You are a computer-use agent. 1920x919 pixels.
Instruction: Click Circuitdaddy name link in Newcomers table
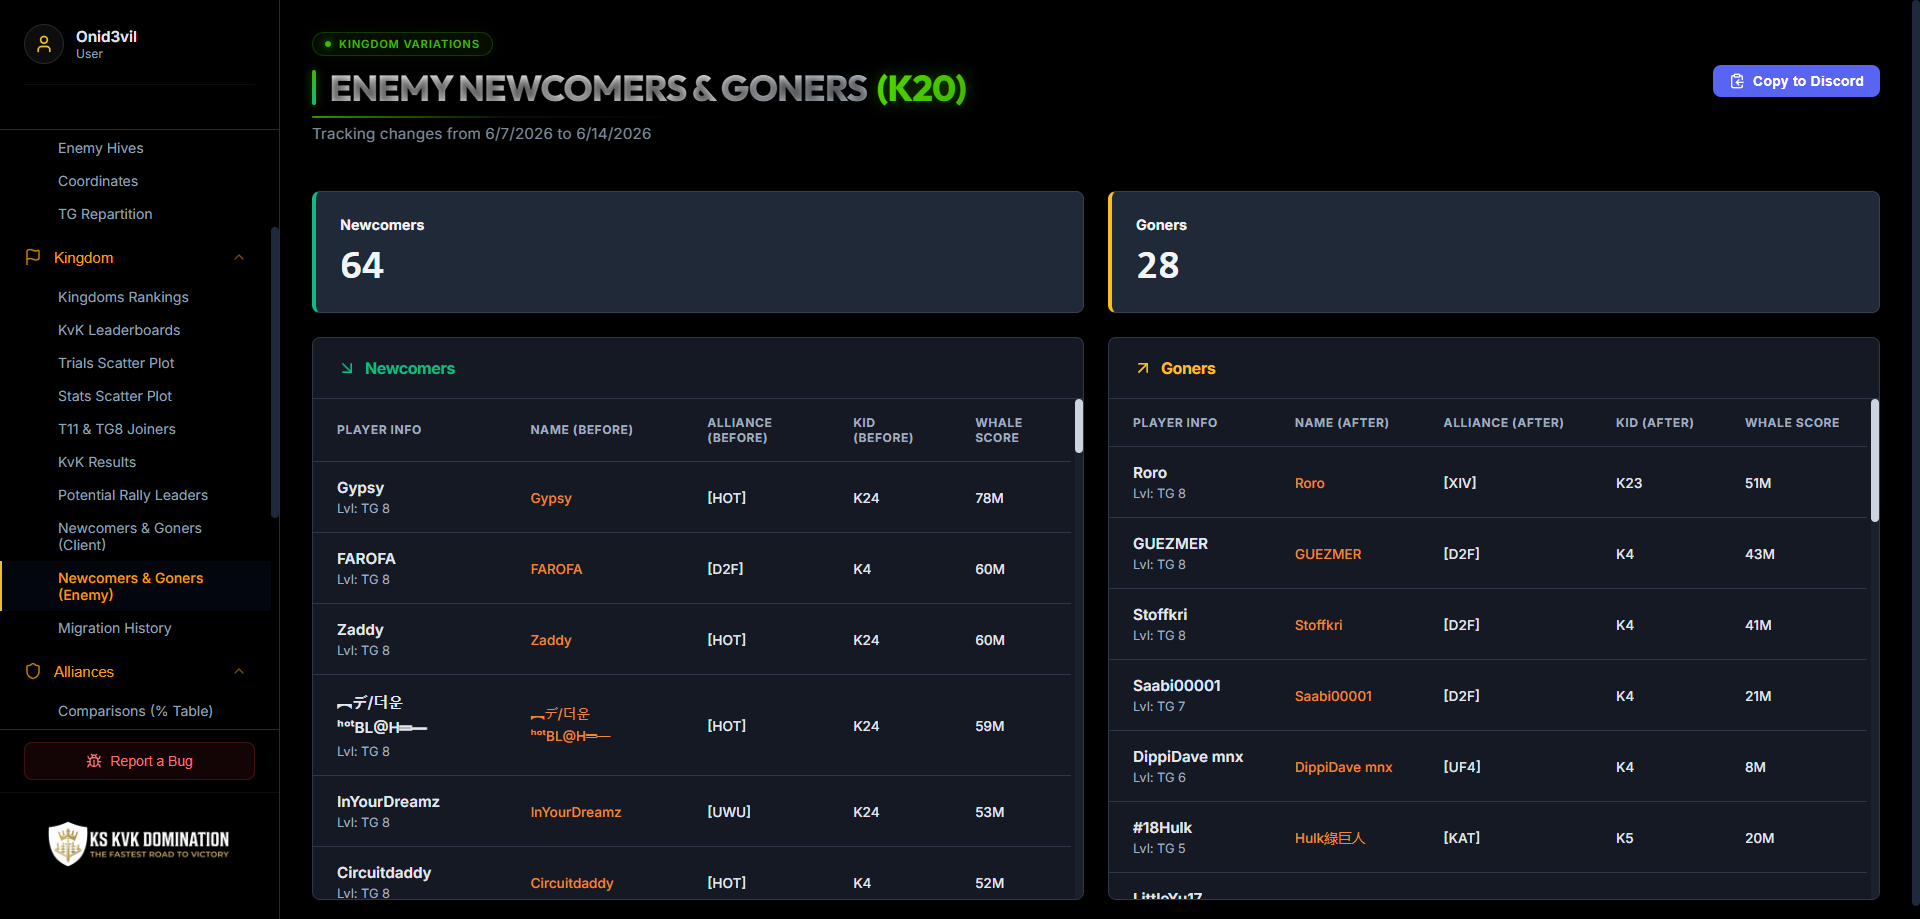pyautogui.click(x=572, y=883)
